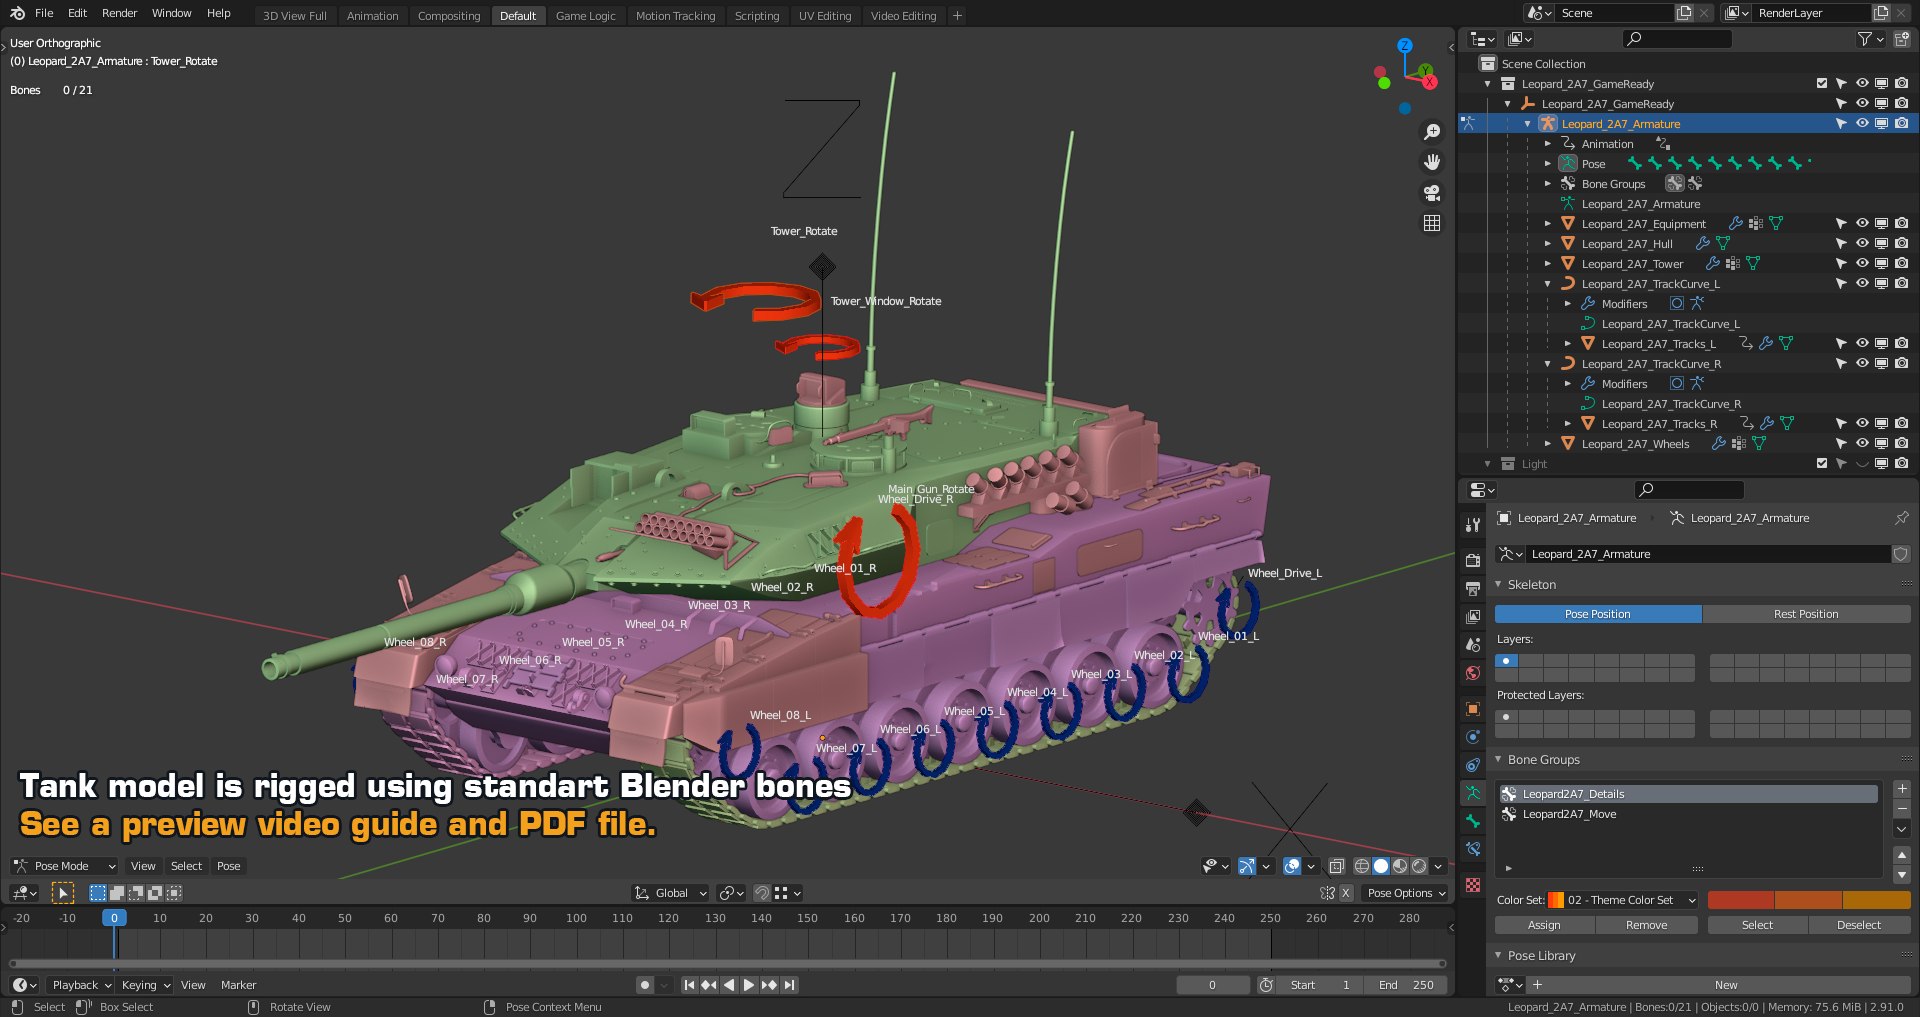The width and height of the screenshot is (1920, 1017).
Task: Click the Deselect bone group button
Action: [x=1859, y=925]
